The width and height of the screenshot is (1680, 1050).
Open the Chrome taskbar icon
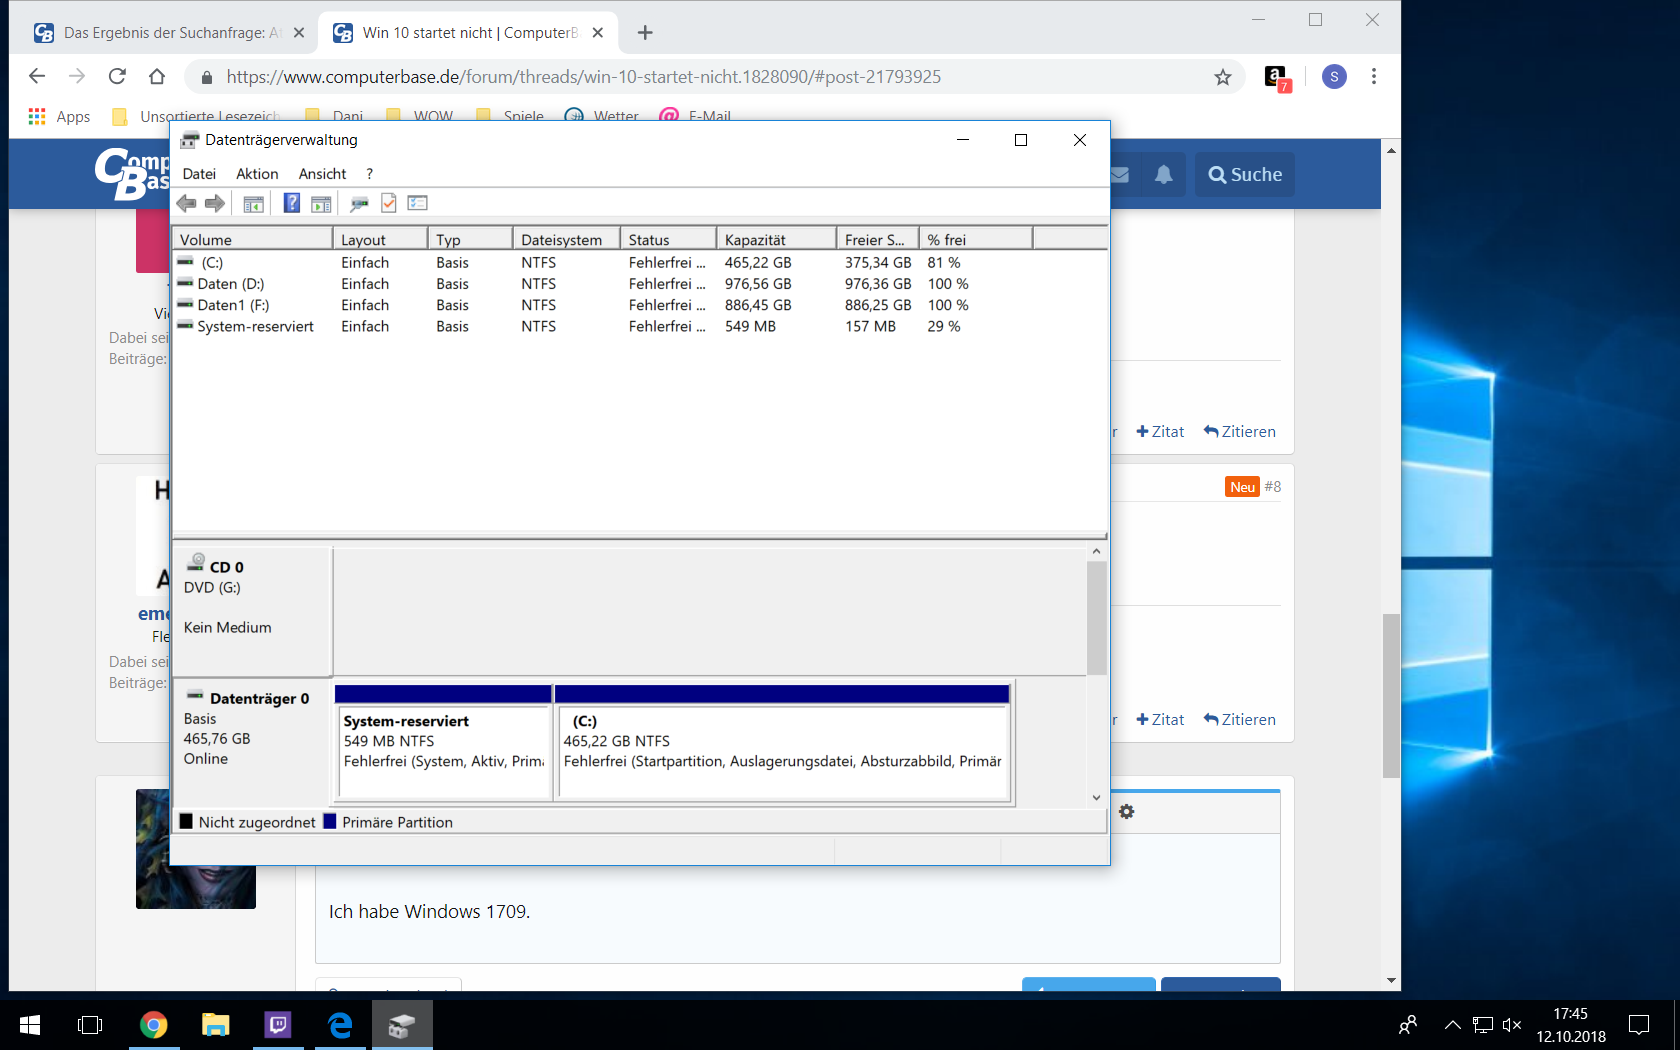pyautogui.click(x=153, y=1025)
